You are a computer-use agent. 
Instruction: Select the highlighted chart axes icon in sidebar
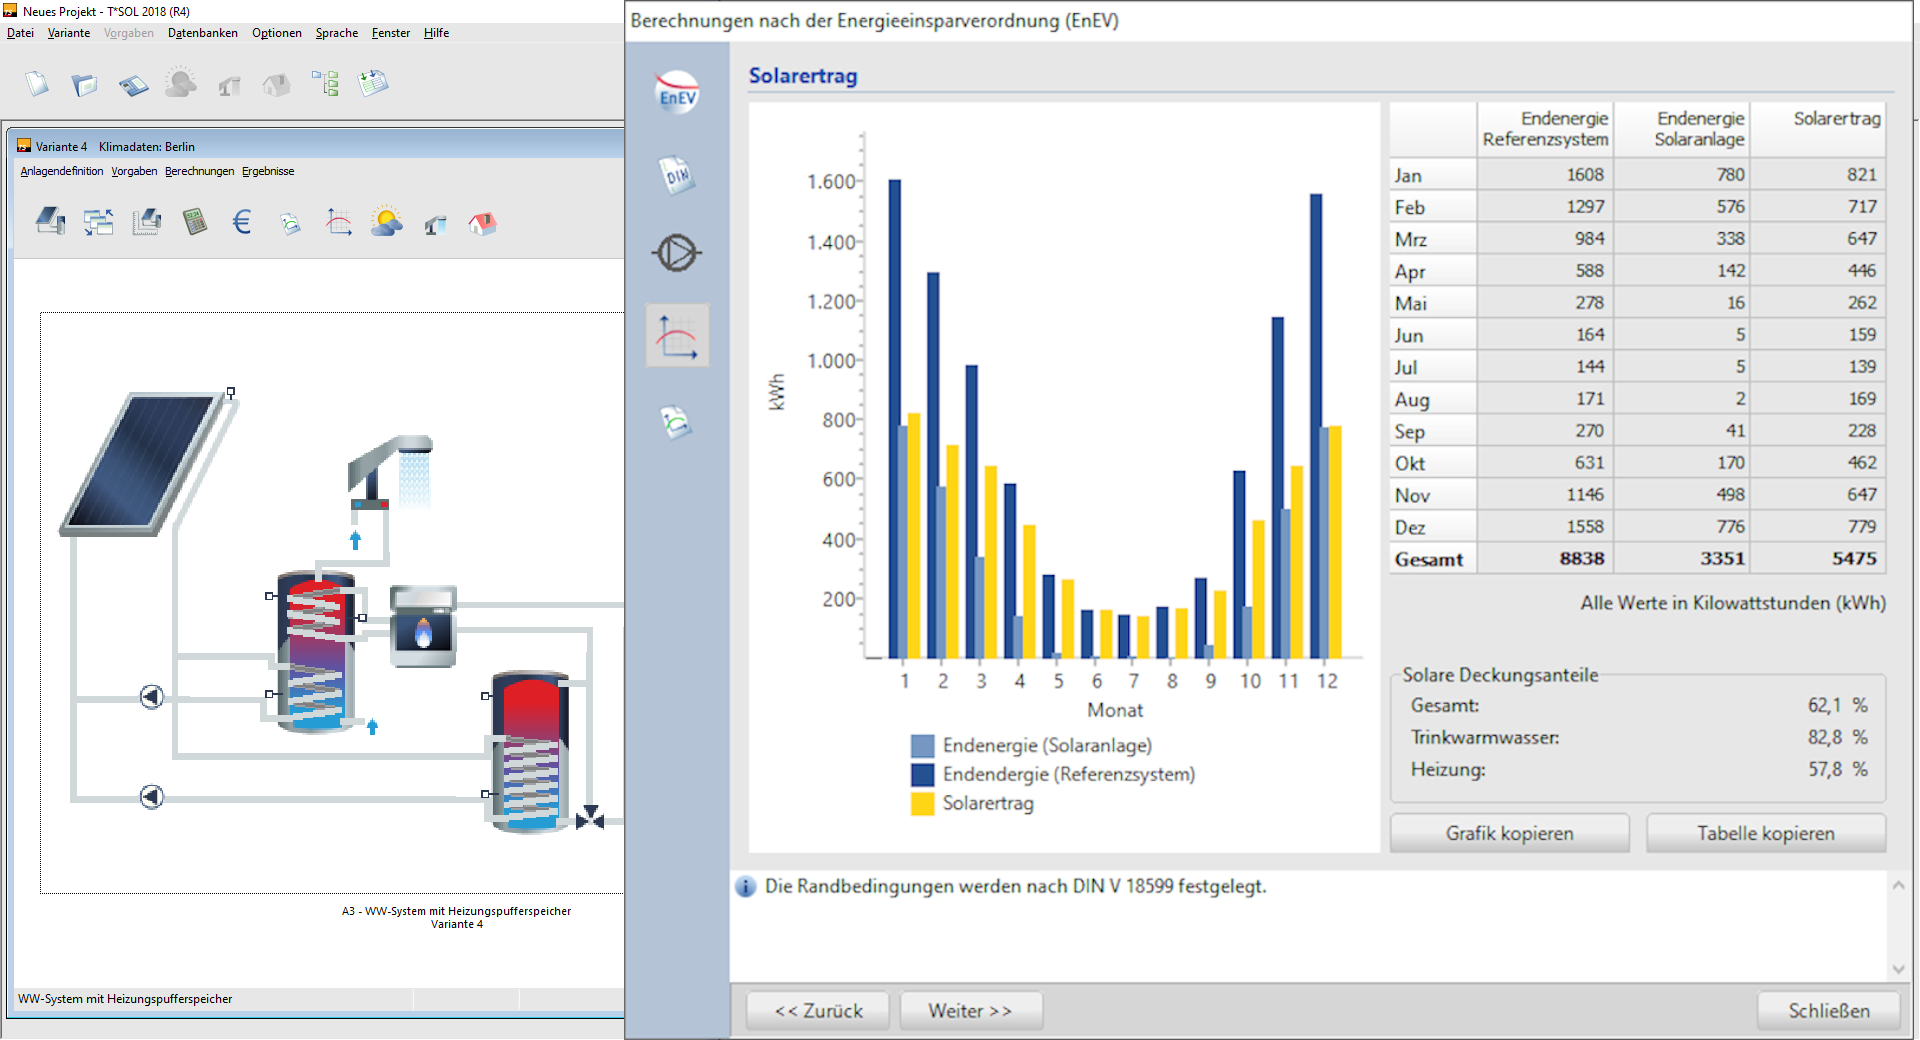tap(677, 335)
